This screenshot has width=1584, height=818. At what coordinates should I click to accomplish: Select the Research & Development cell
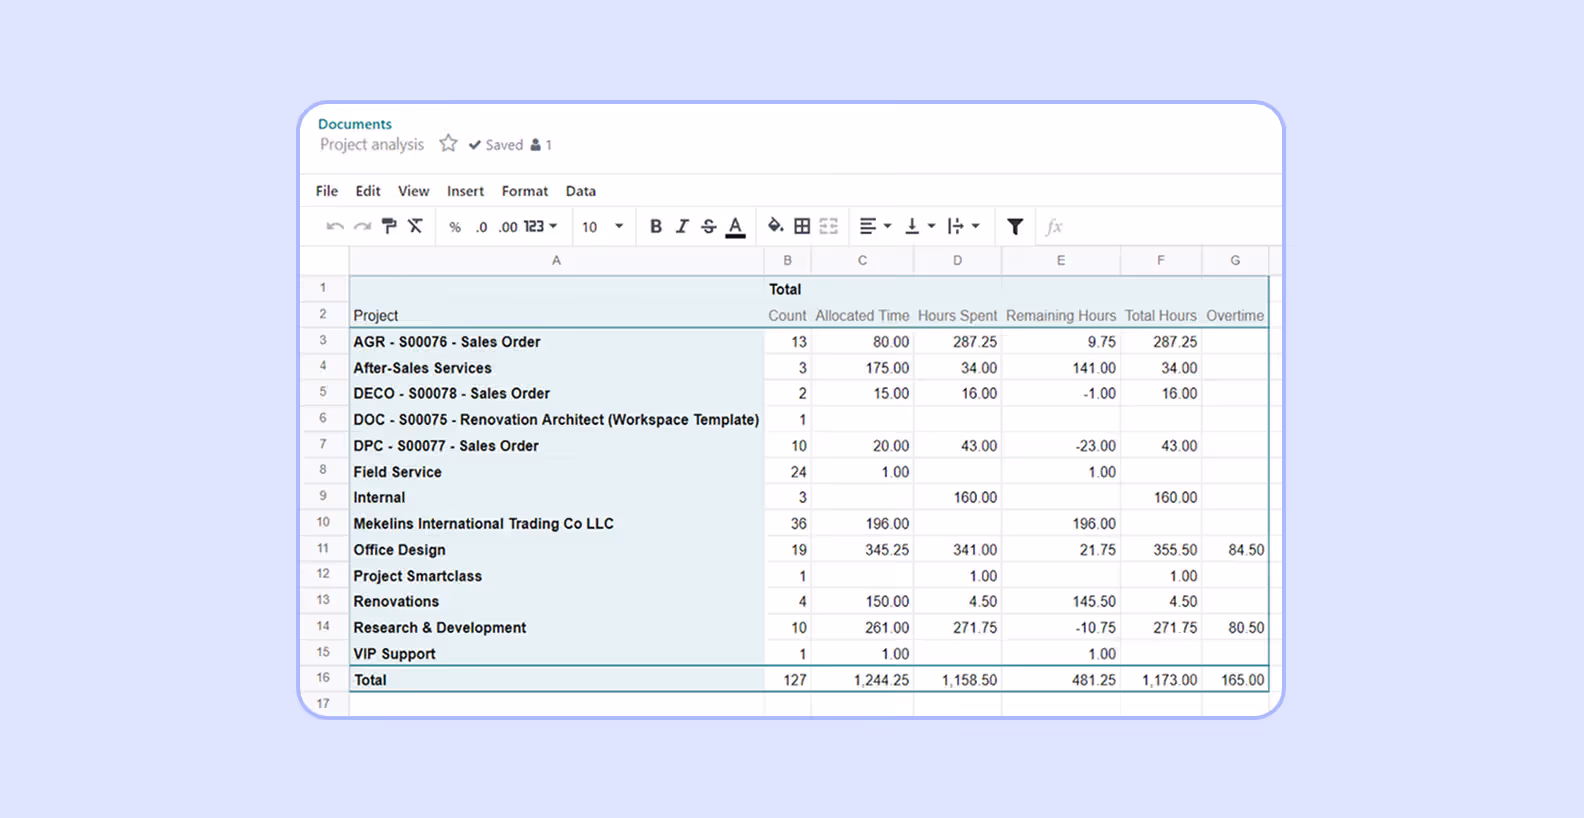pyautogui.click(x=557, y=627)
